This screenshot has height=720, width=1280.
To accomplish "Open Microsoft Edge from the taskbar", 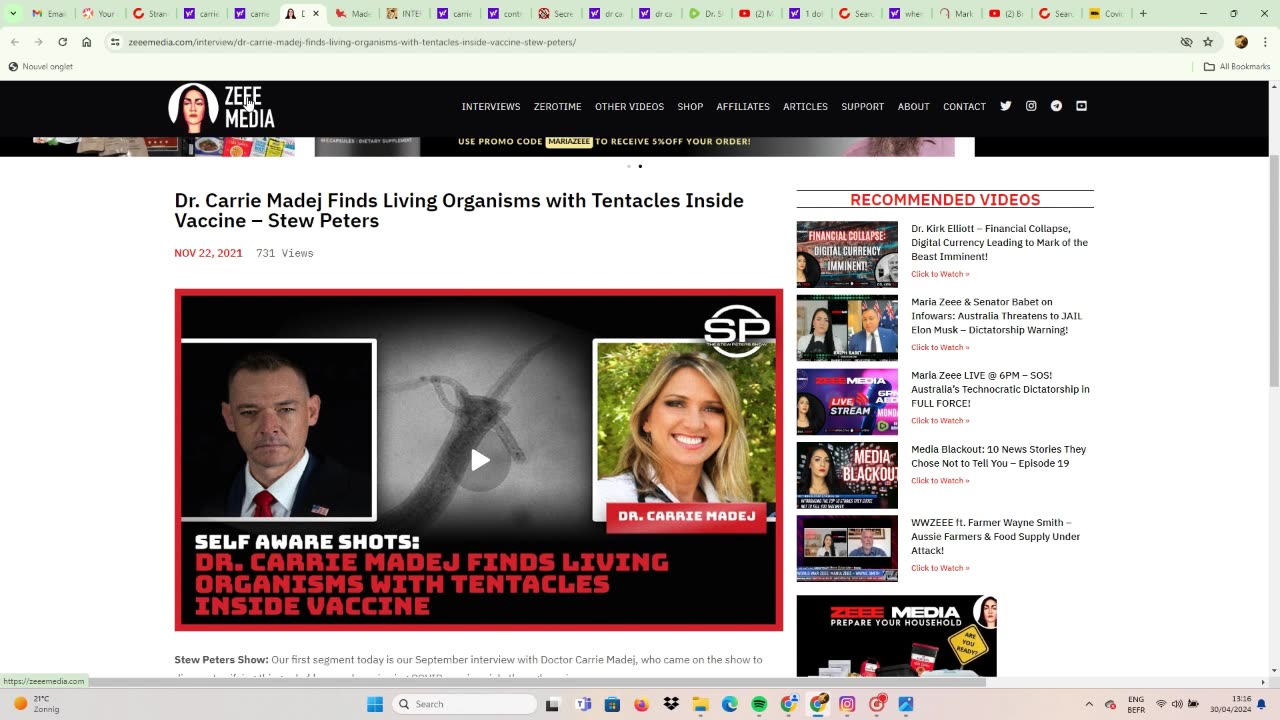I will coord(730,704).
